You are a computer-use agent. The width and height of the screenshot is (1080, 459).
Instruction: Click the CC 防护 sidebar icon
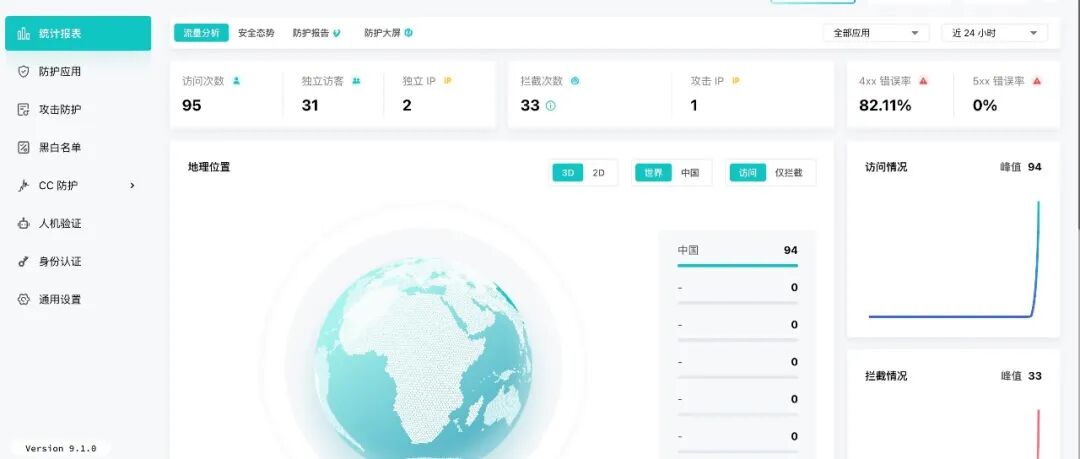[24, 185]
